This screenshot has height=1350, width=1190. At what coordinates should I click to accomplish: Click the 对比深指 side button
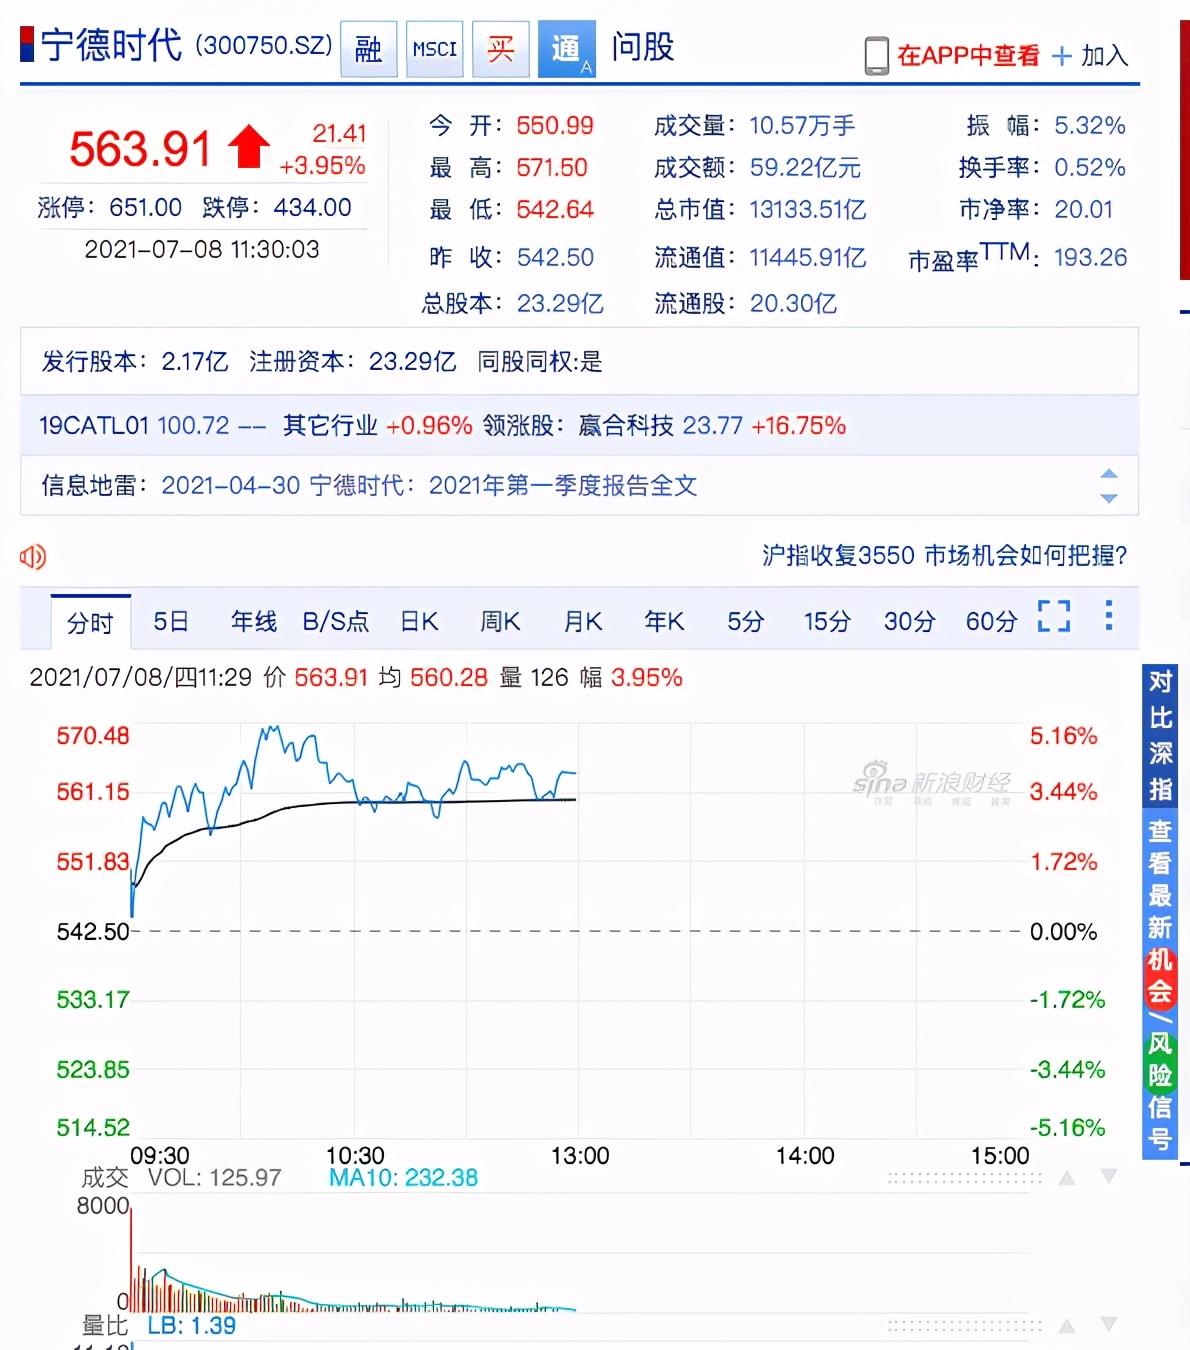point(1160,735)
